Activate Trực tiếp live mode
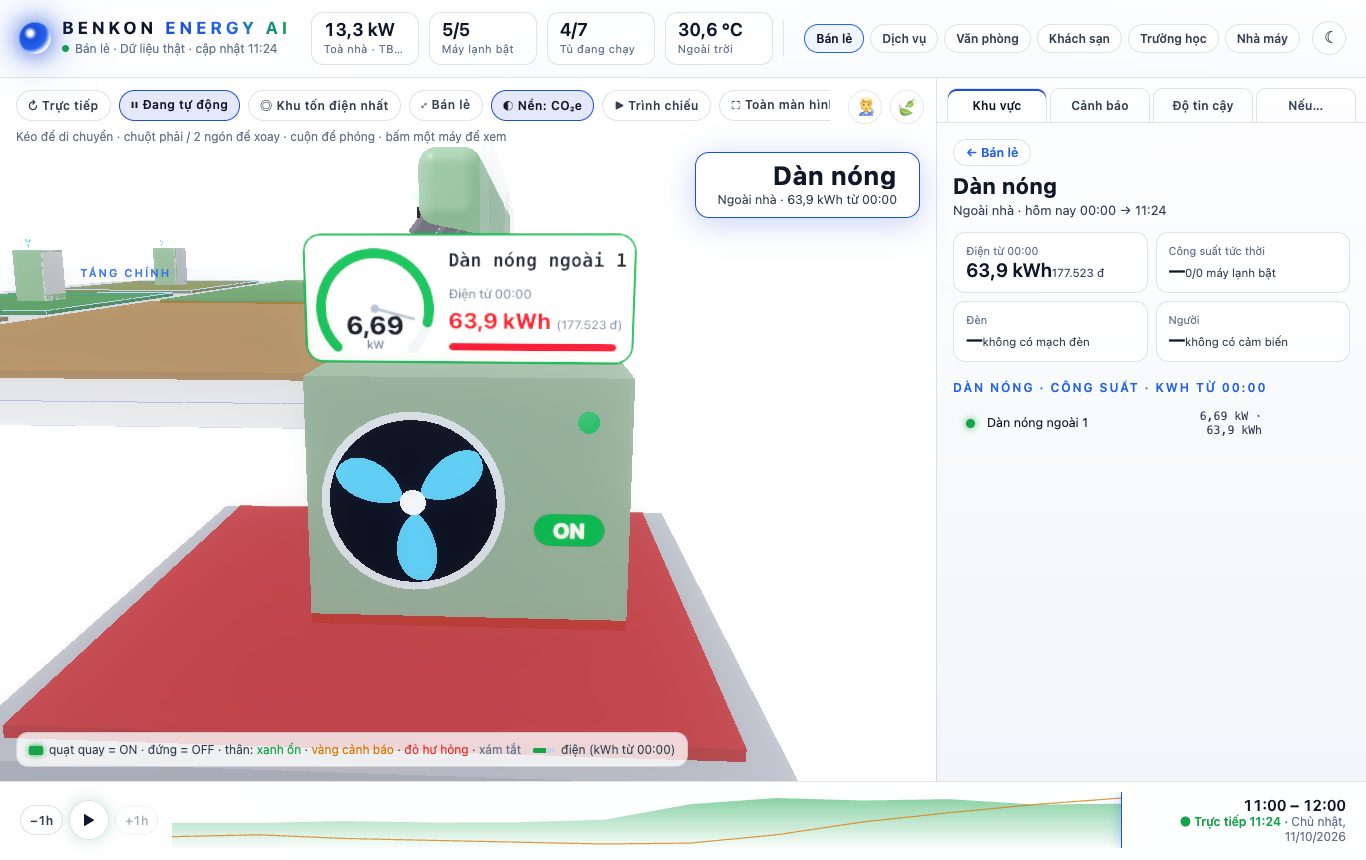Screen dimensions: 1366x860 (x=63, y=105)
